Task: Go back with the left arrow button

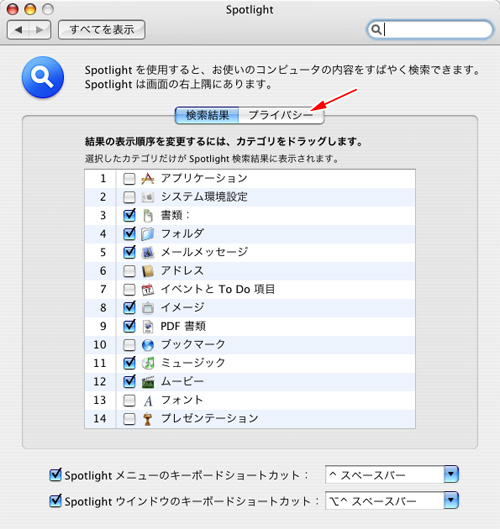Action: 18,30
